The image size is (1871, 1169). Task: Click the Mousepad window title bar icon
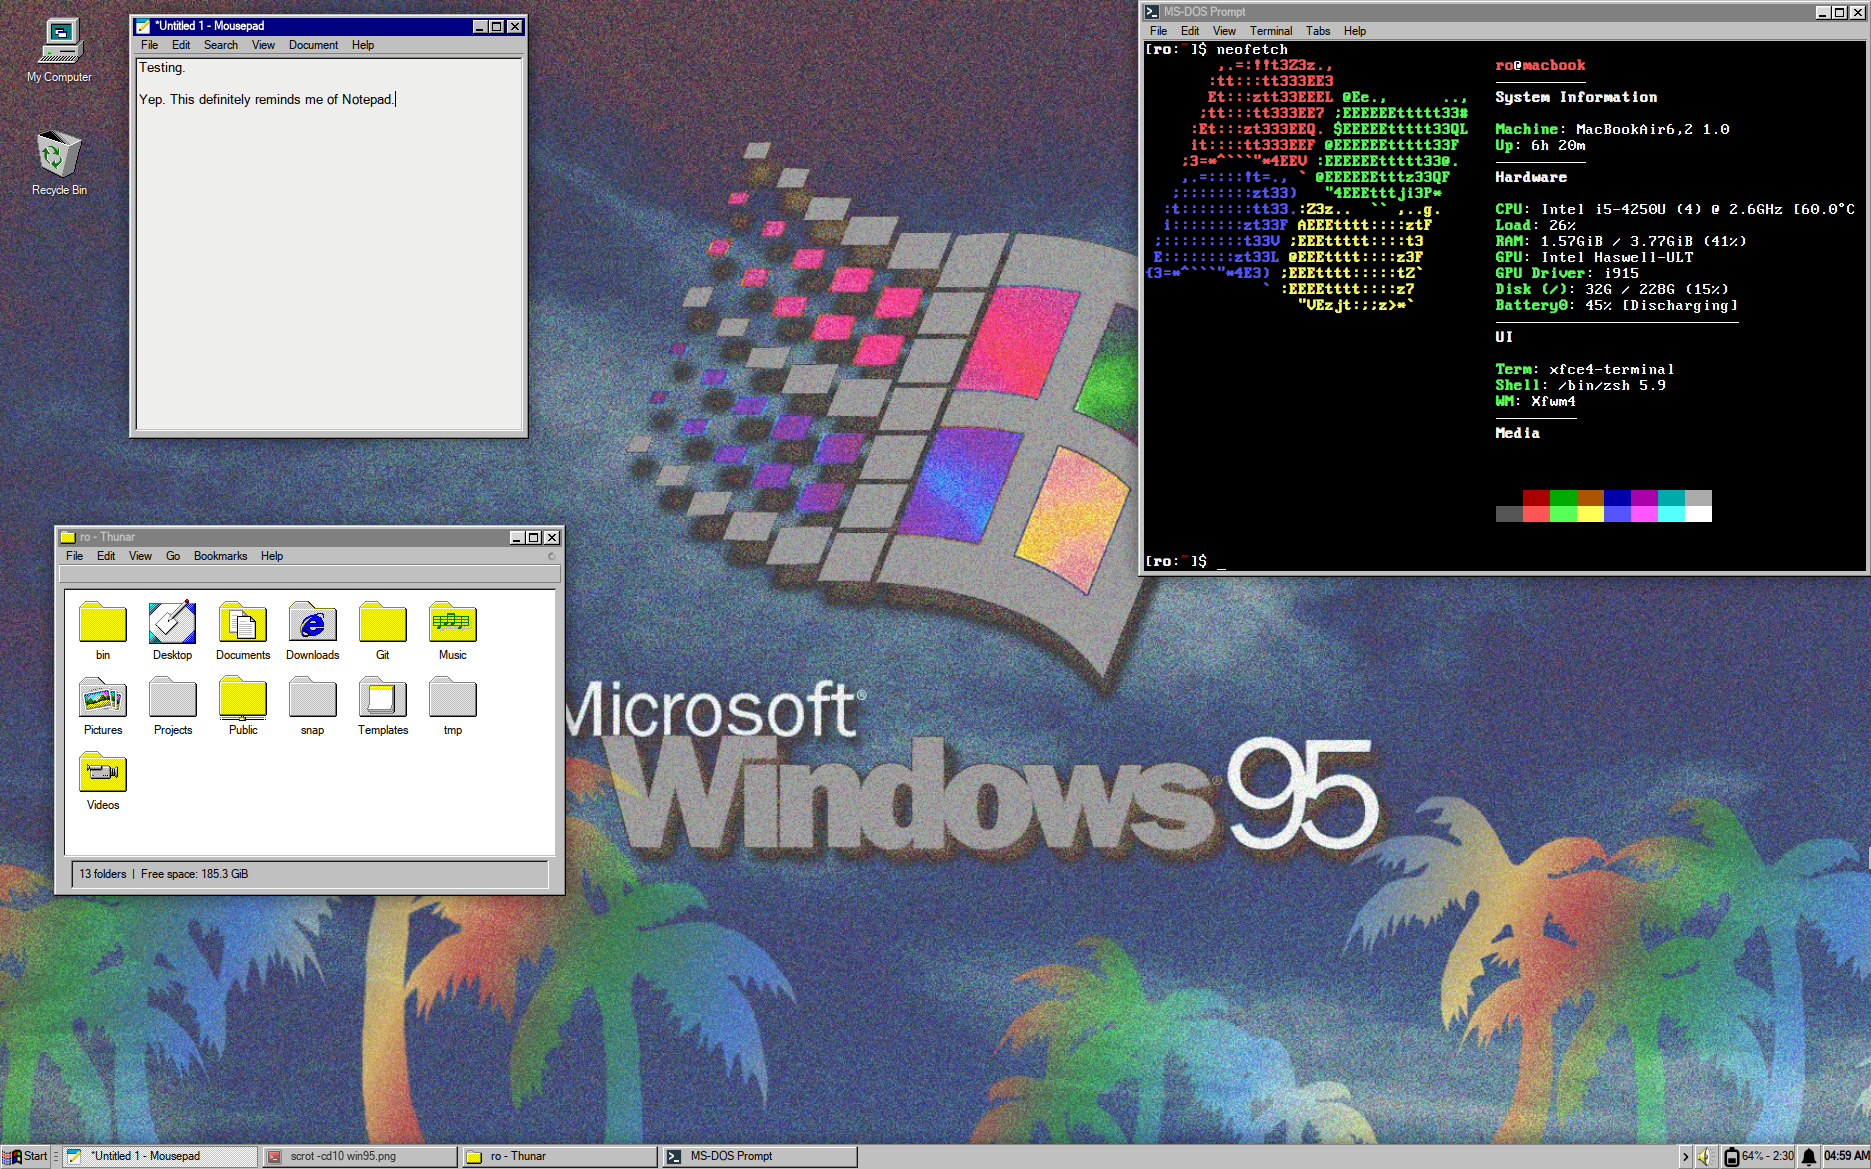(143, 26)
